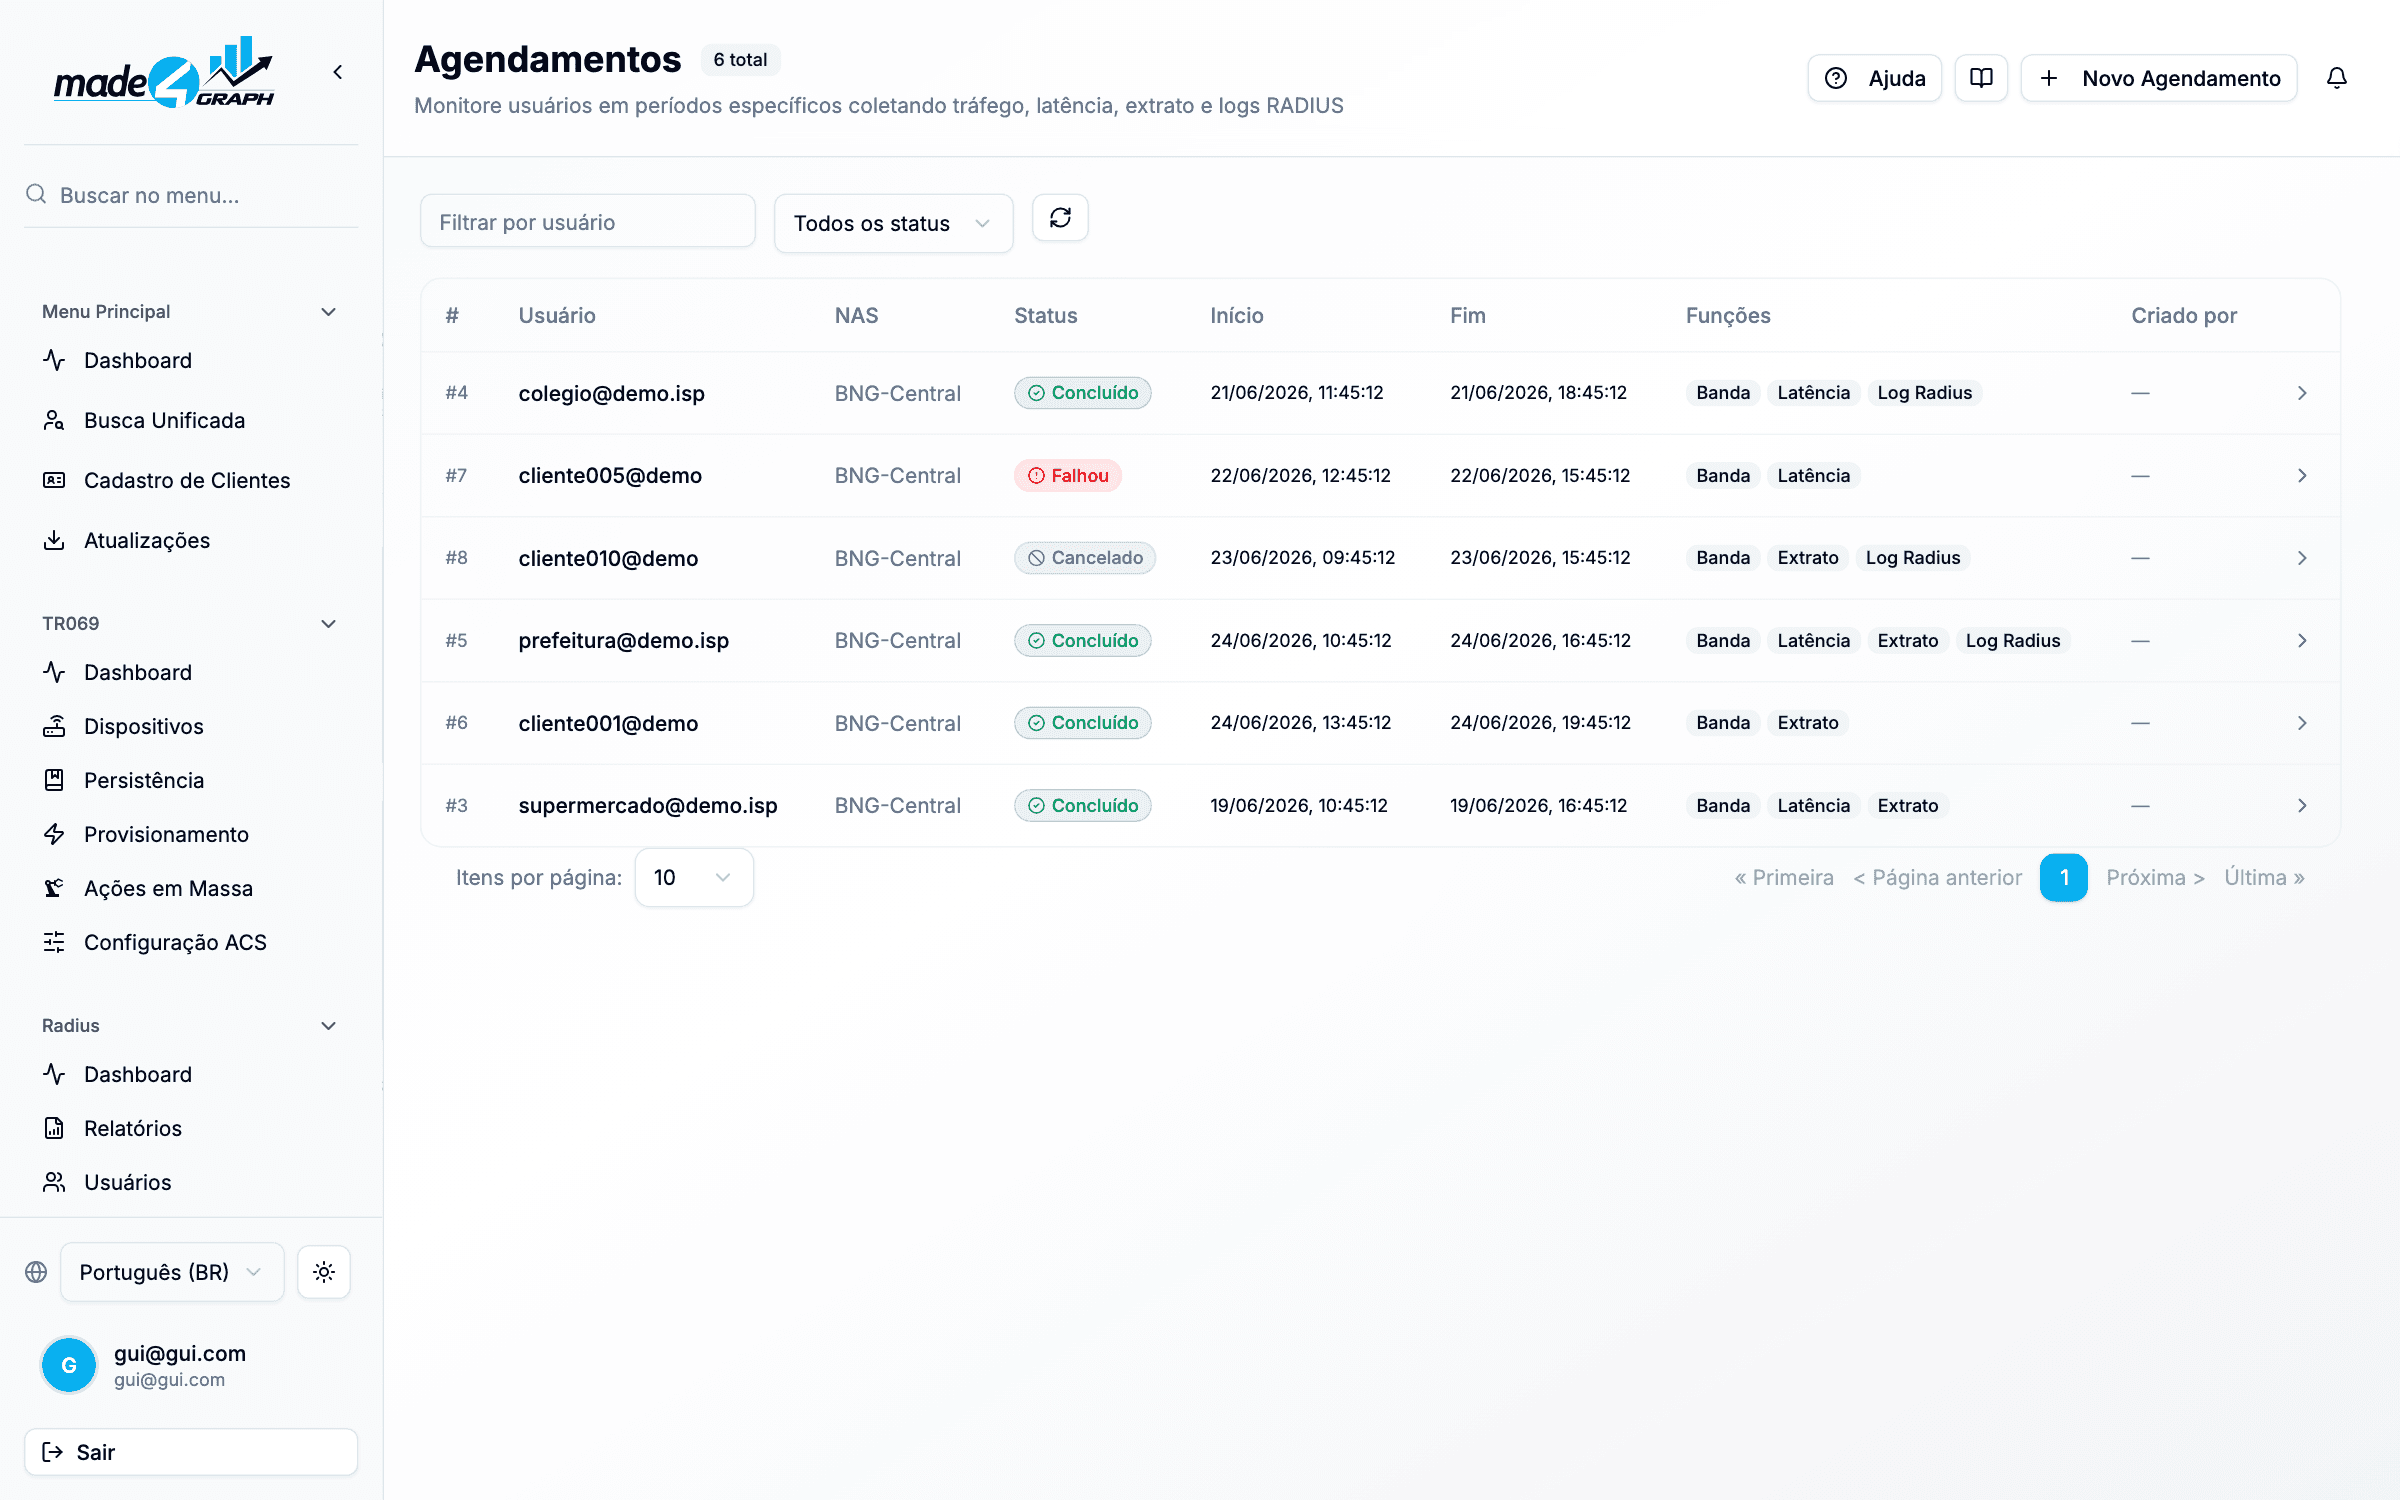Click the made4graph logo
This screenshot has width=2400, height=1500.
(x=164, y=73)
